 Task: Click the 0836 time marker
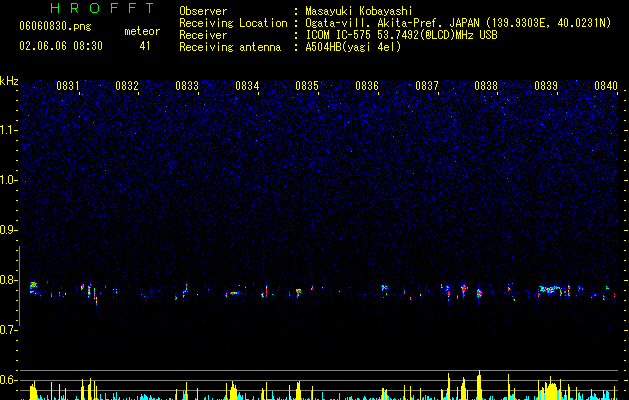coord(367,86)
